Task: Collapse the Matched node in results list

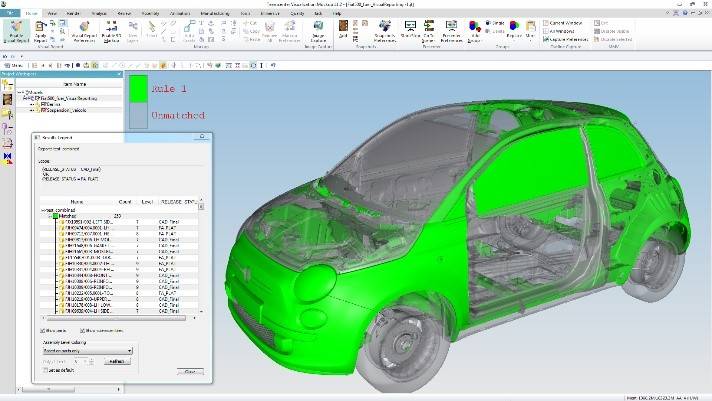Action: 50,216
